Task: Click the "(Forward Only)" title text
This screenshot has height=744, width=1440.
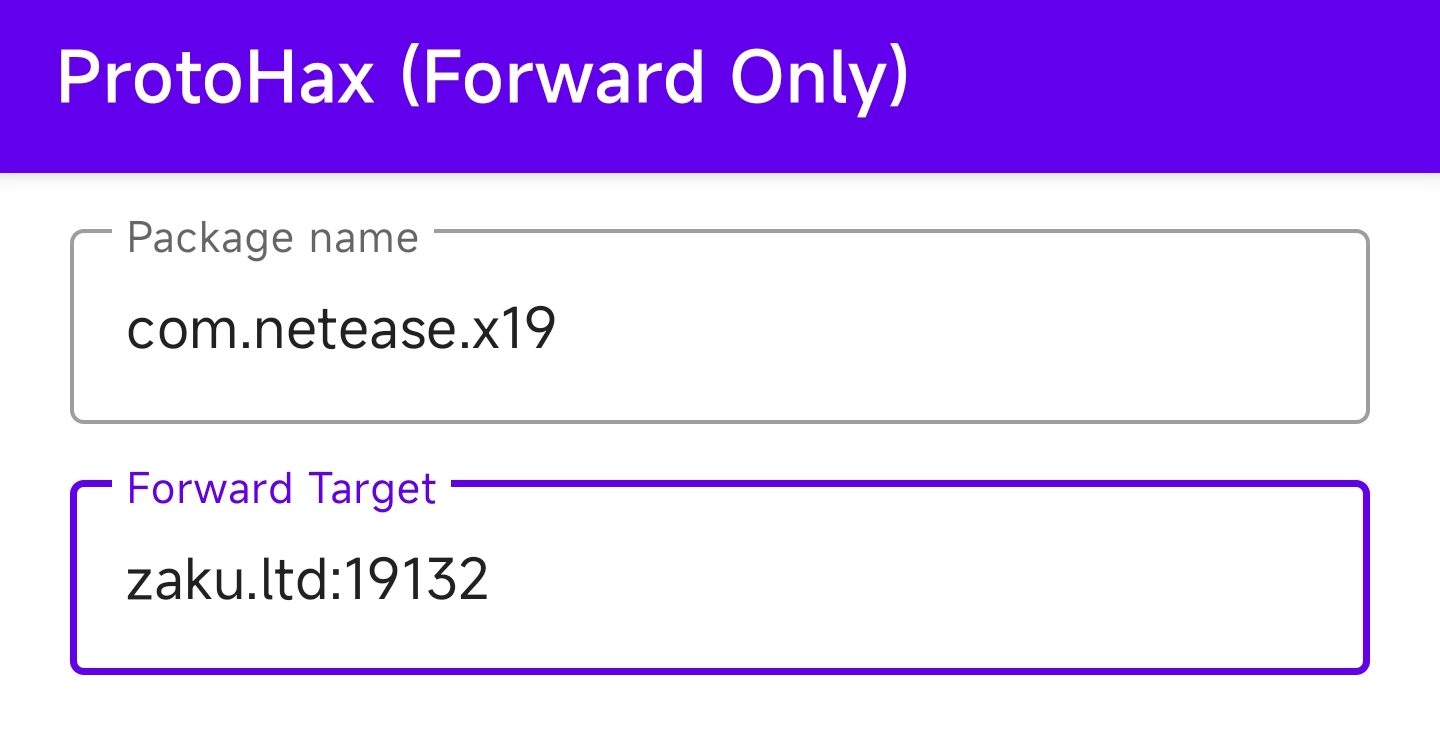Action: 654,78
